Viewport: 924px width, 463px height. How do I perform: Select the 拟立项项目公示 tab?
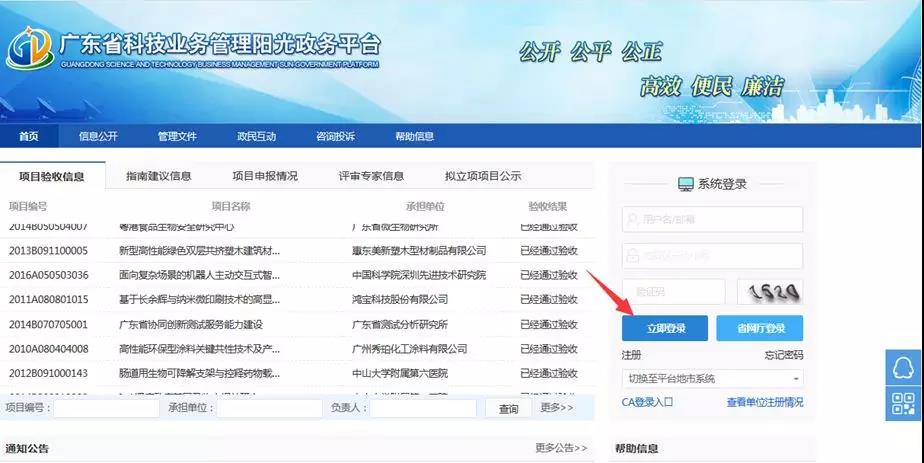point(483,176)
